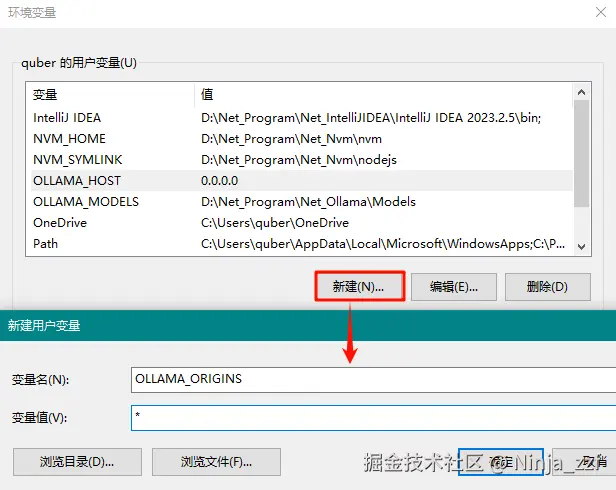This screenshot has height=490, width=616.
Task: Select the NVM_HOME variable row
Action: coord(302,139)
